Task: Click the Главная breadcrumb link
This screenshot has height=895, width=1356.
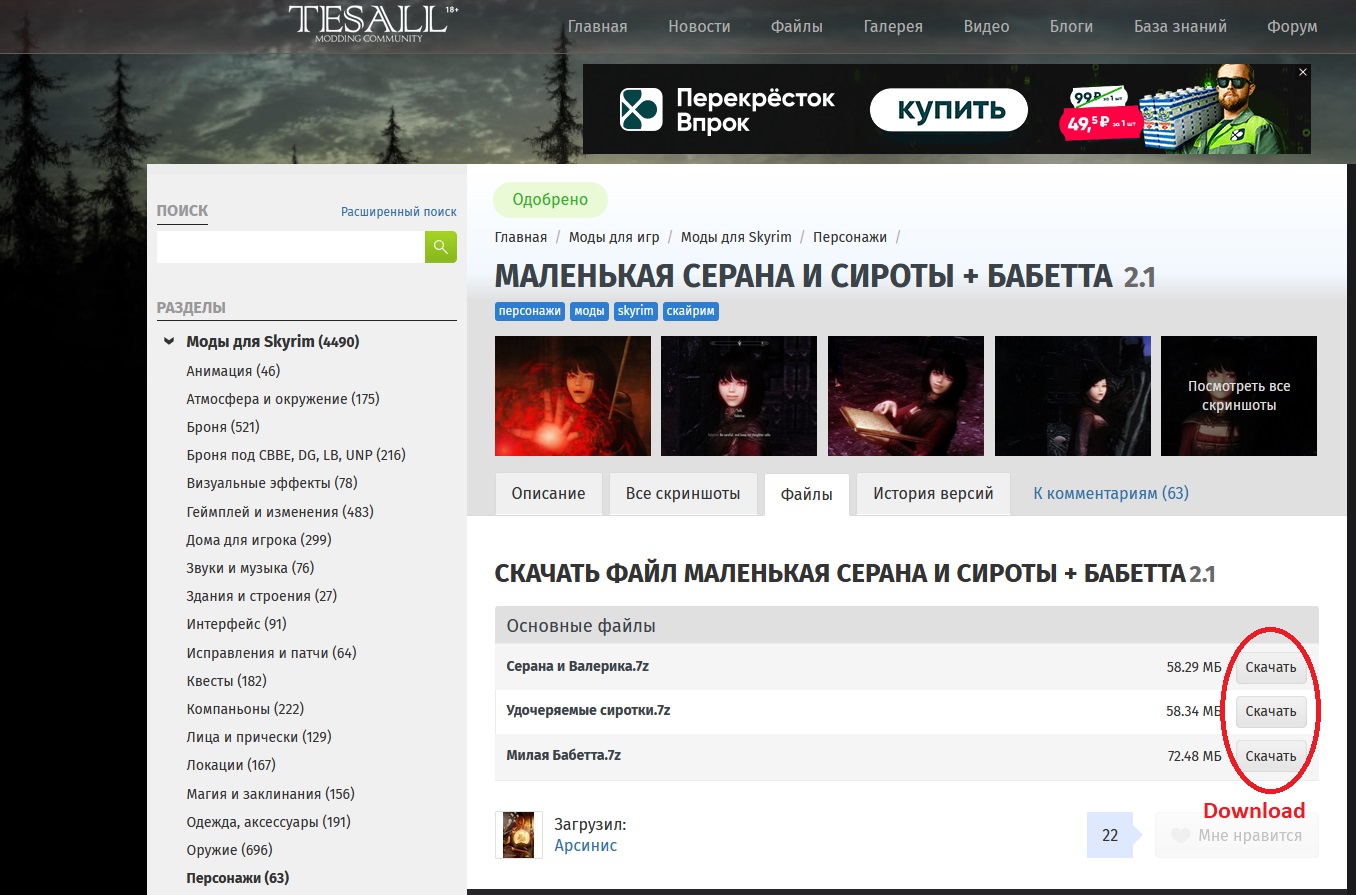Action: coord(521,237)
